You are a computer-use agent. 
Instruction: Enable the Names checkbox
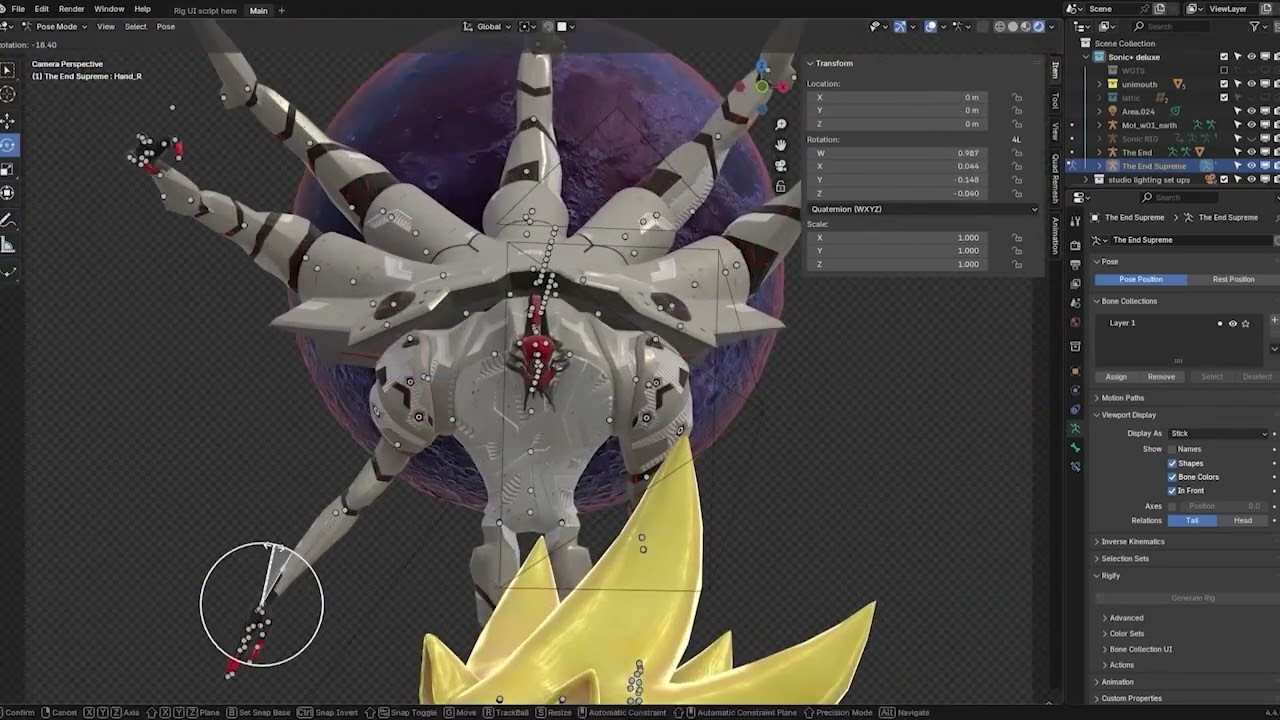click(x=1172, y=449)
